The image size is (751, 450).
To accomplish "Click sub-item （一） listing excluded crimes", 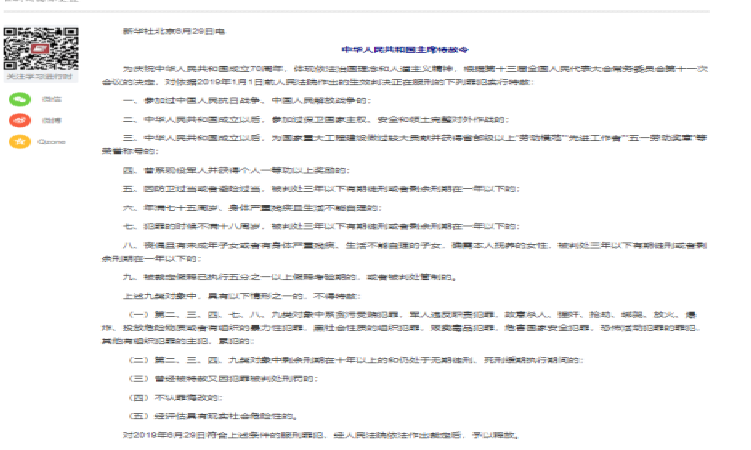I will 402,328.
